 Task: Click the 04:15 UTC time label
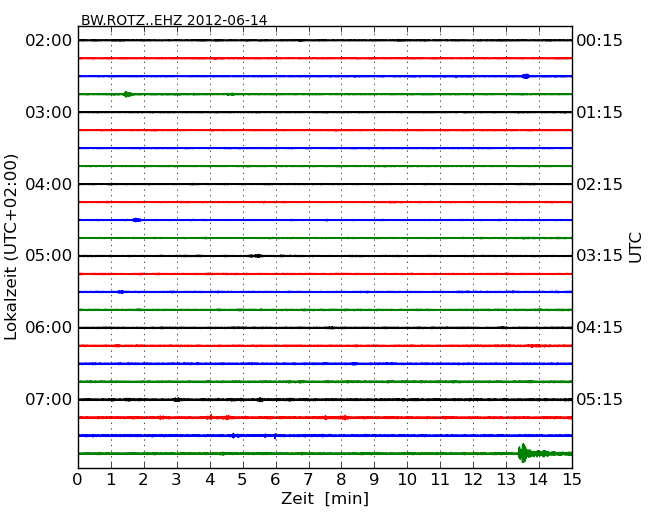click(599, 328)
